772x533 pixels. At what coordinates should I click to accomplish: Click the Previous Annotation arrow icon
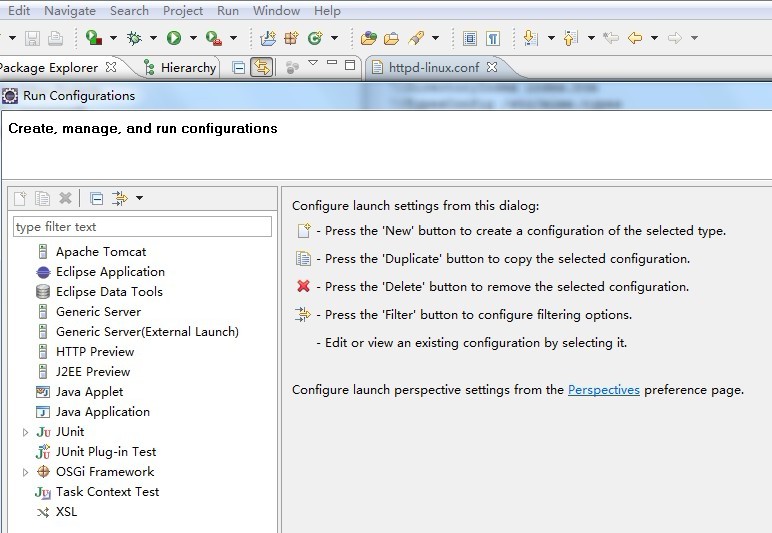coord(571,38)
